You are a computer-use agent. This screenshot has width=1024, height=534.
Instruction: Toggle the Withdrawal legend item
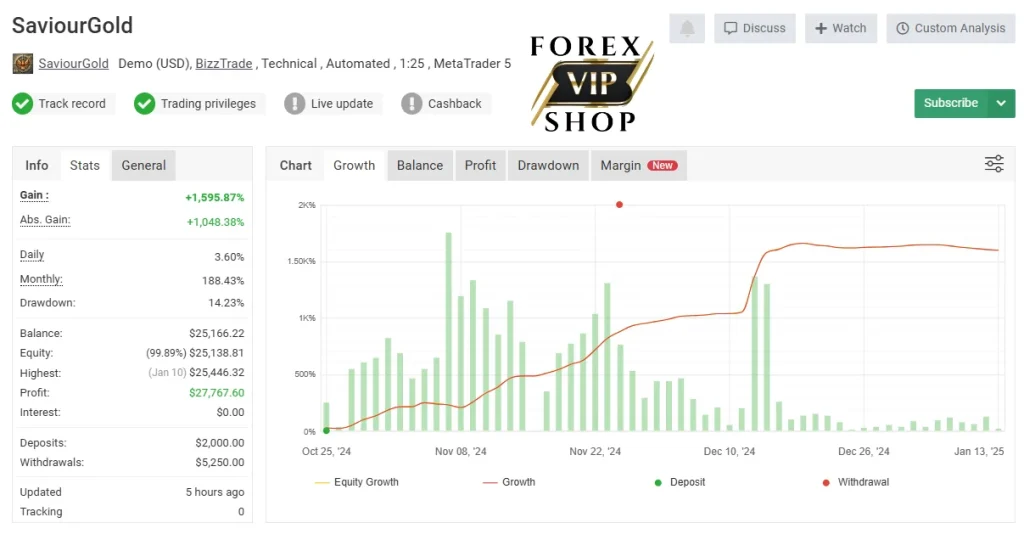click(856, 482)
